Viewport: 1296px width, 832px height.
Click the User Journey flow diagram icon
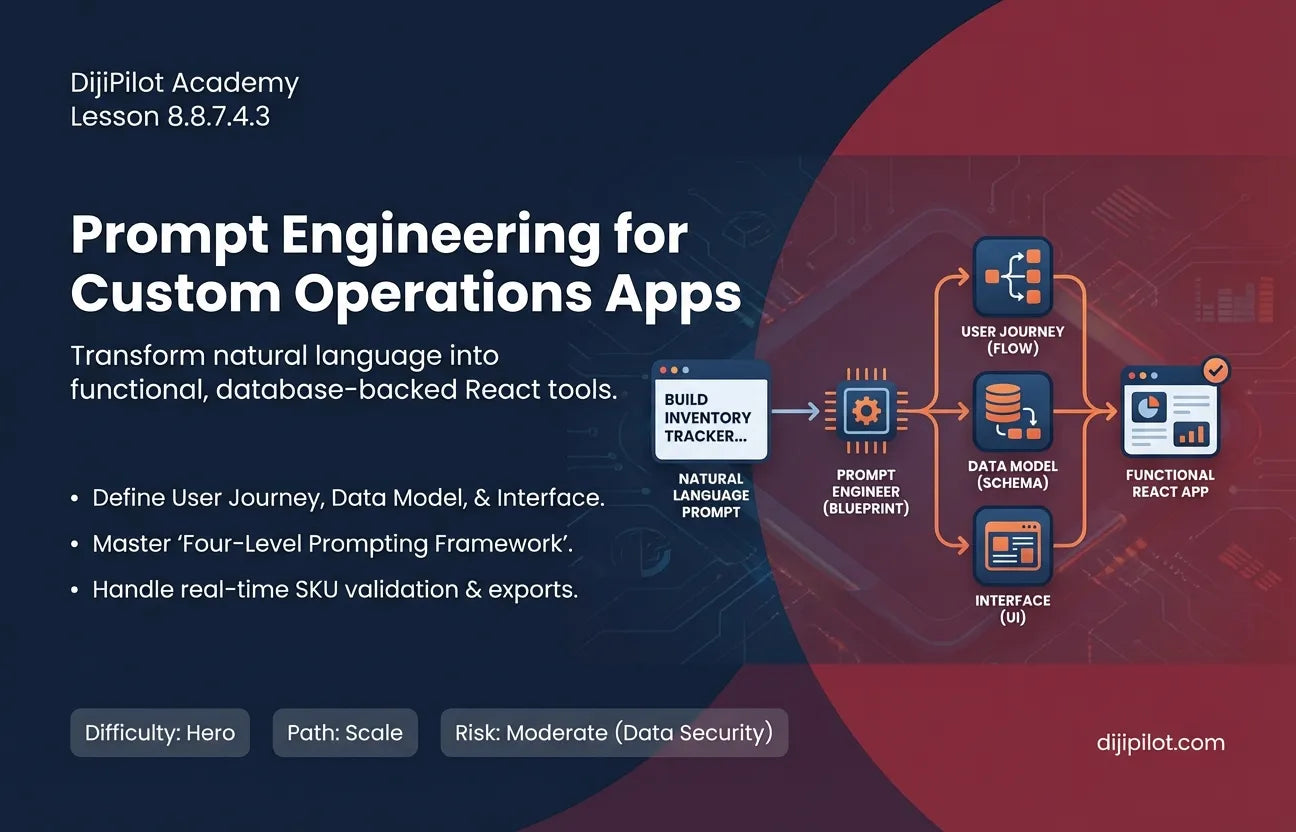pyautogui.click(x=1012, y=276)
